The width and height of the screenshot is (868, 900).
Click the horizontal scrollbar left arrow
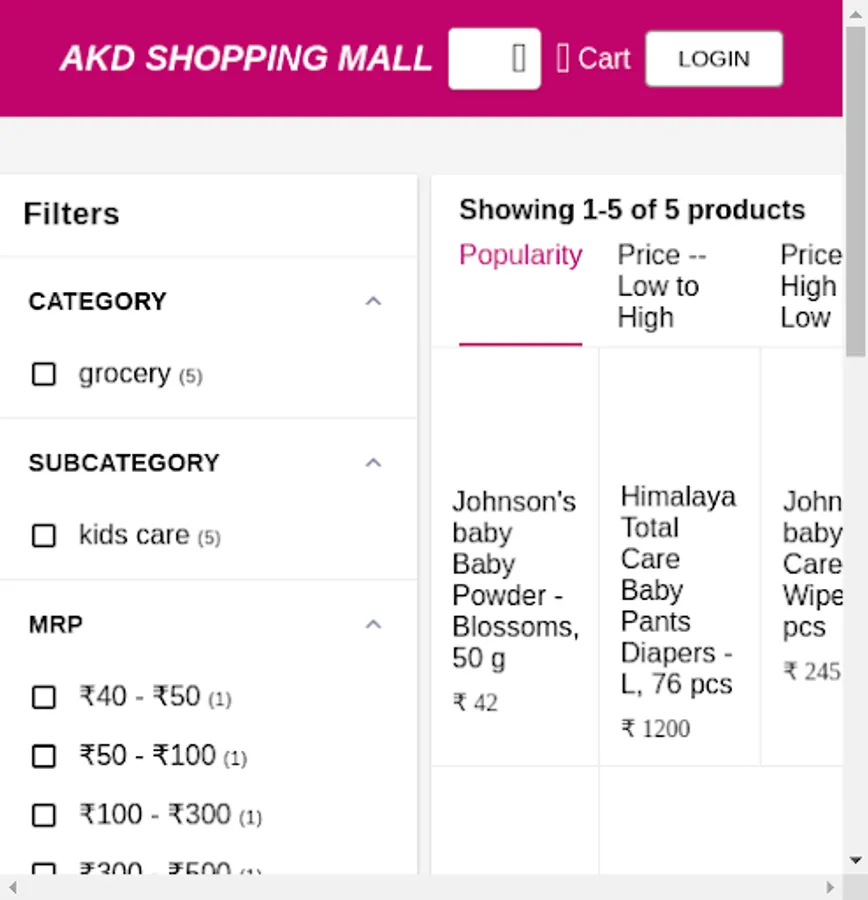[12, 887]
